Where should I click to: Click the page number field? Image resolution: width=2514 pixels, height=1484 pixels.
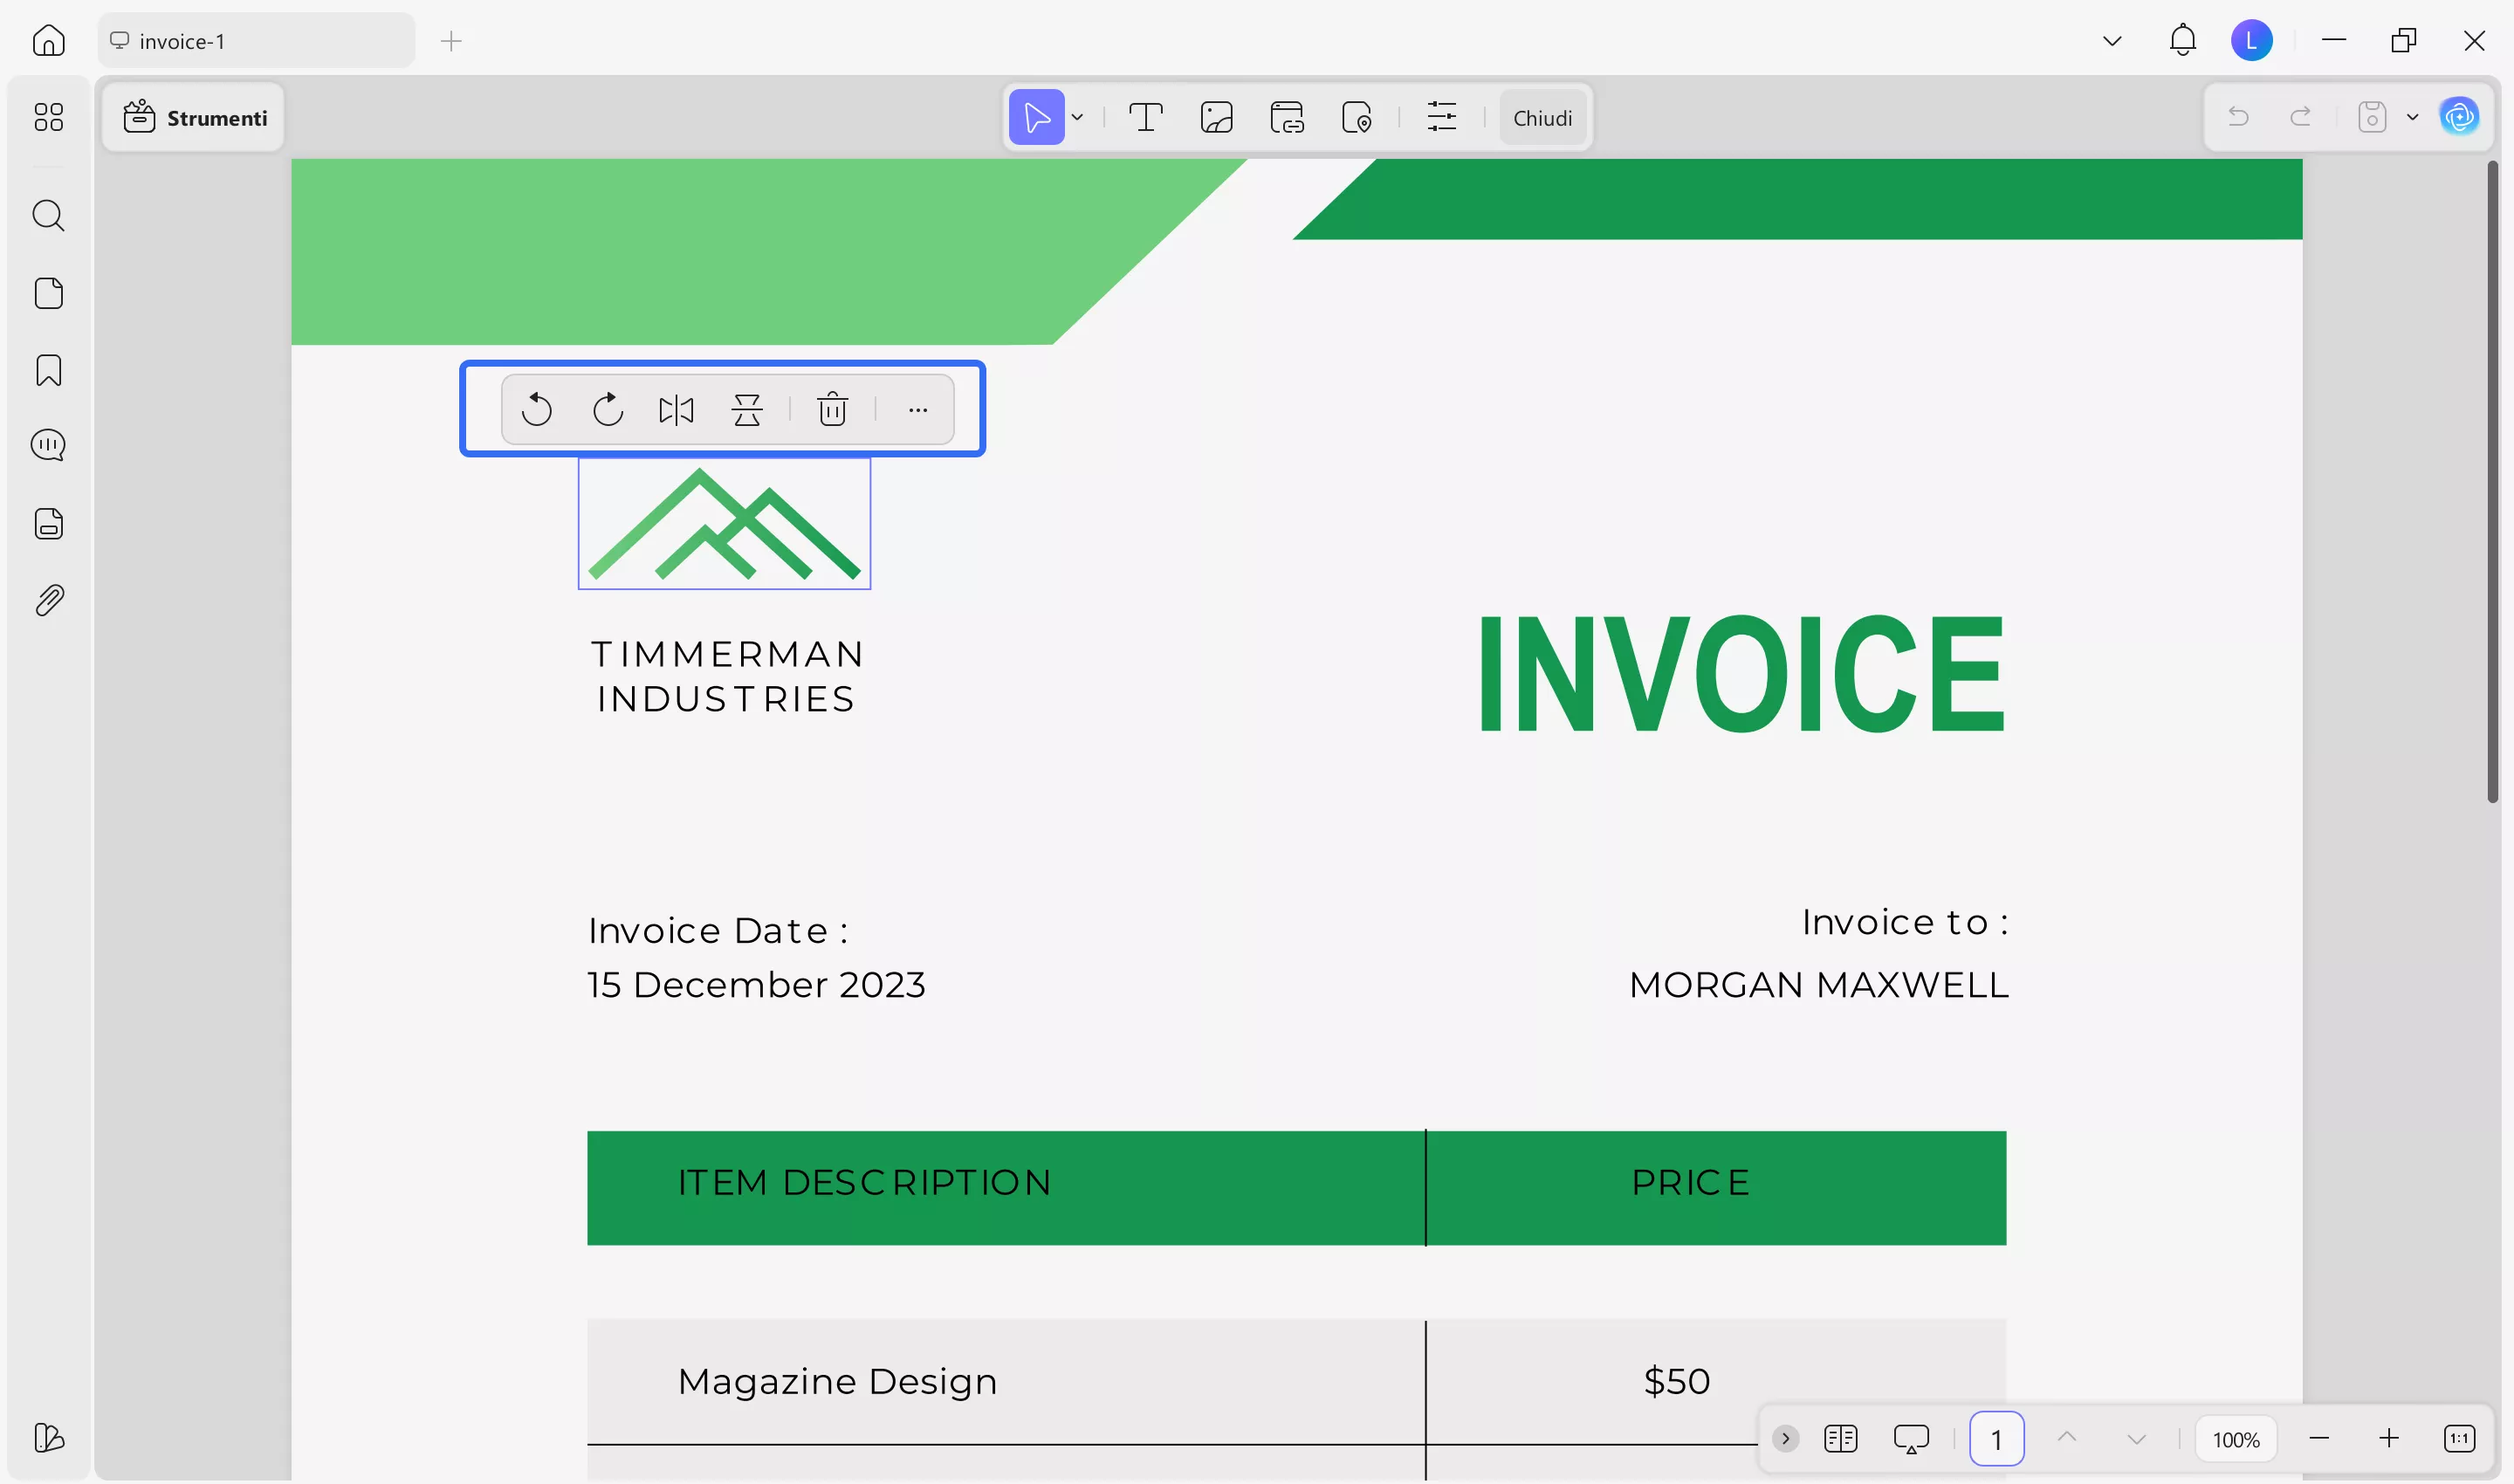(1996, 1439)
